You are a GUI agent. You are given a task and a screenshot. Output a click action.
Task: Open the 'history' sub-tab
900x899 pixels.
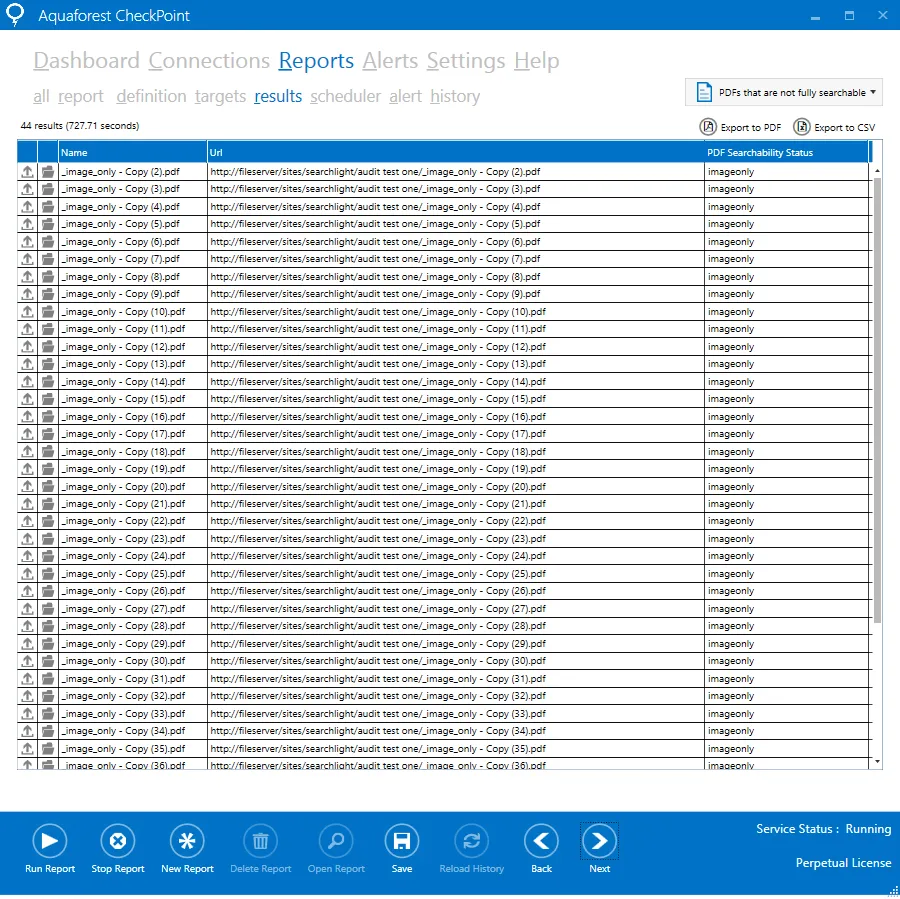[x=455, y=96]
